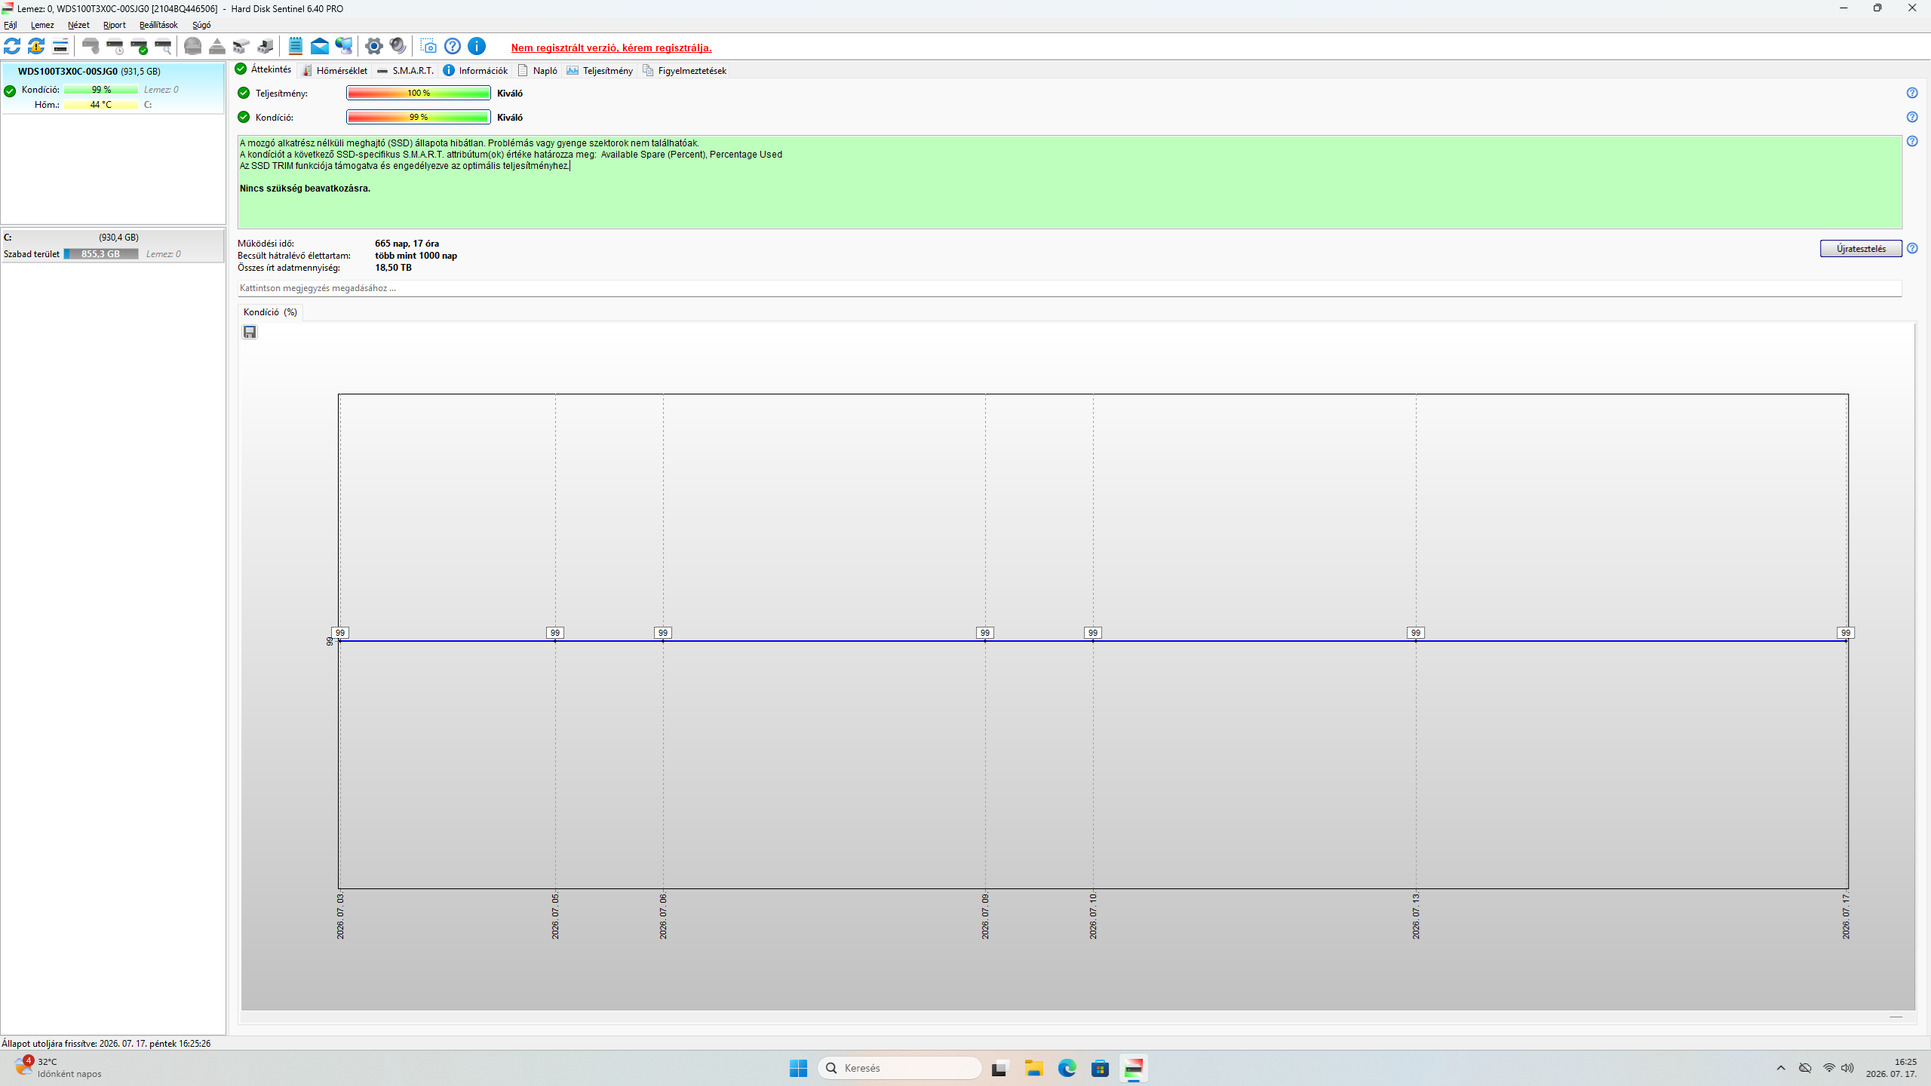Click the blue envelope send email icon
Image resolution: width=1931 pixels, height=1086 pixels.
pos(320,46)
